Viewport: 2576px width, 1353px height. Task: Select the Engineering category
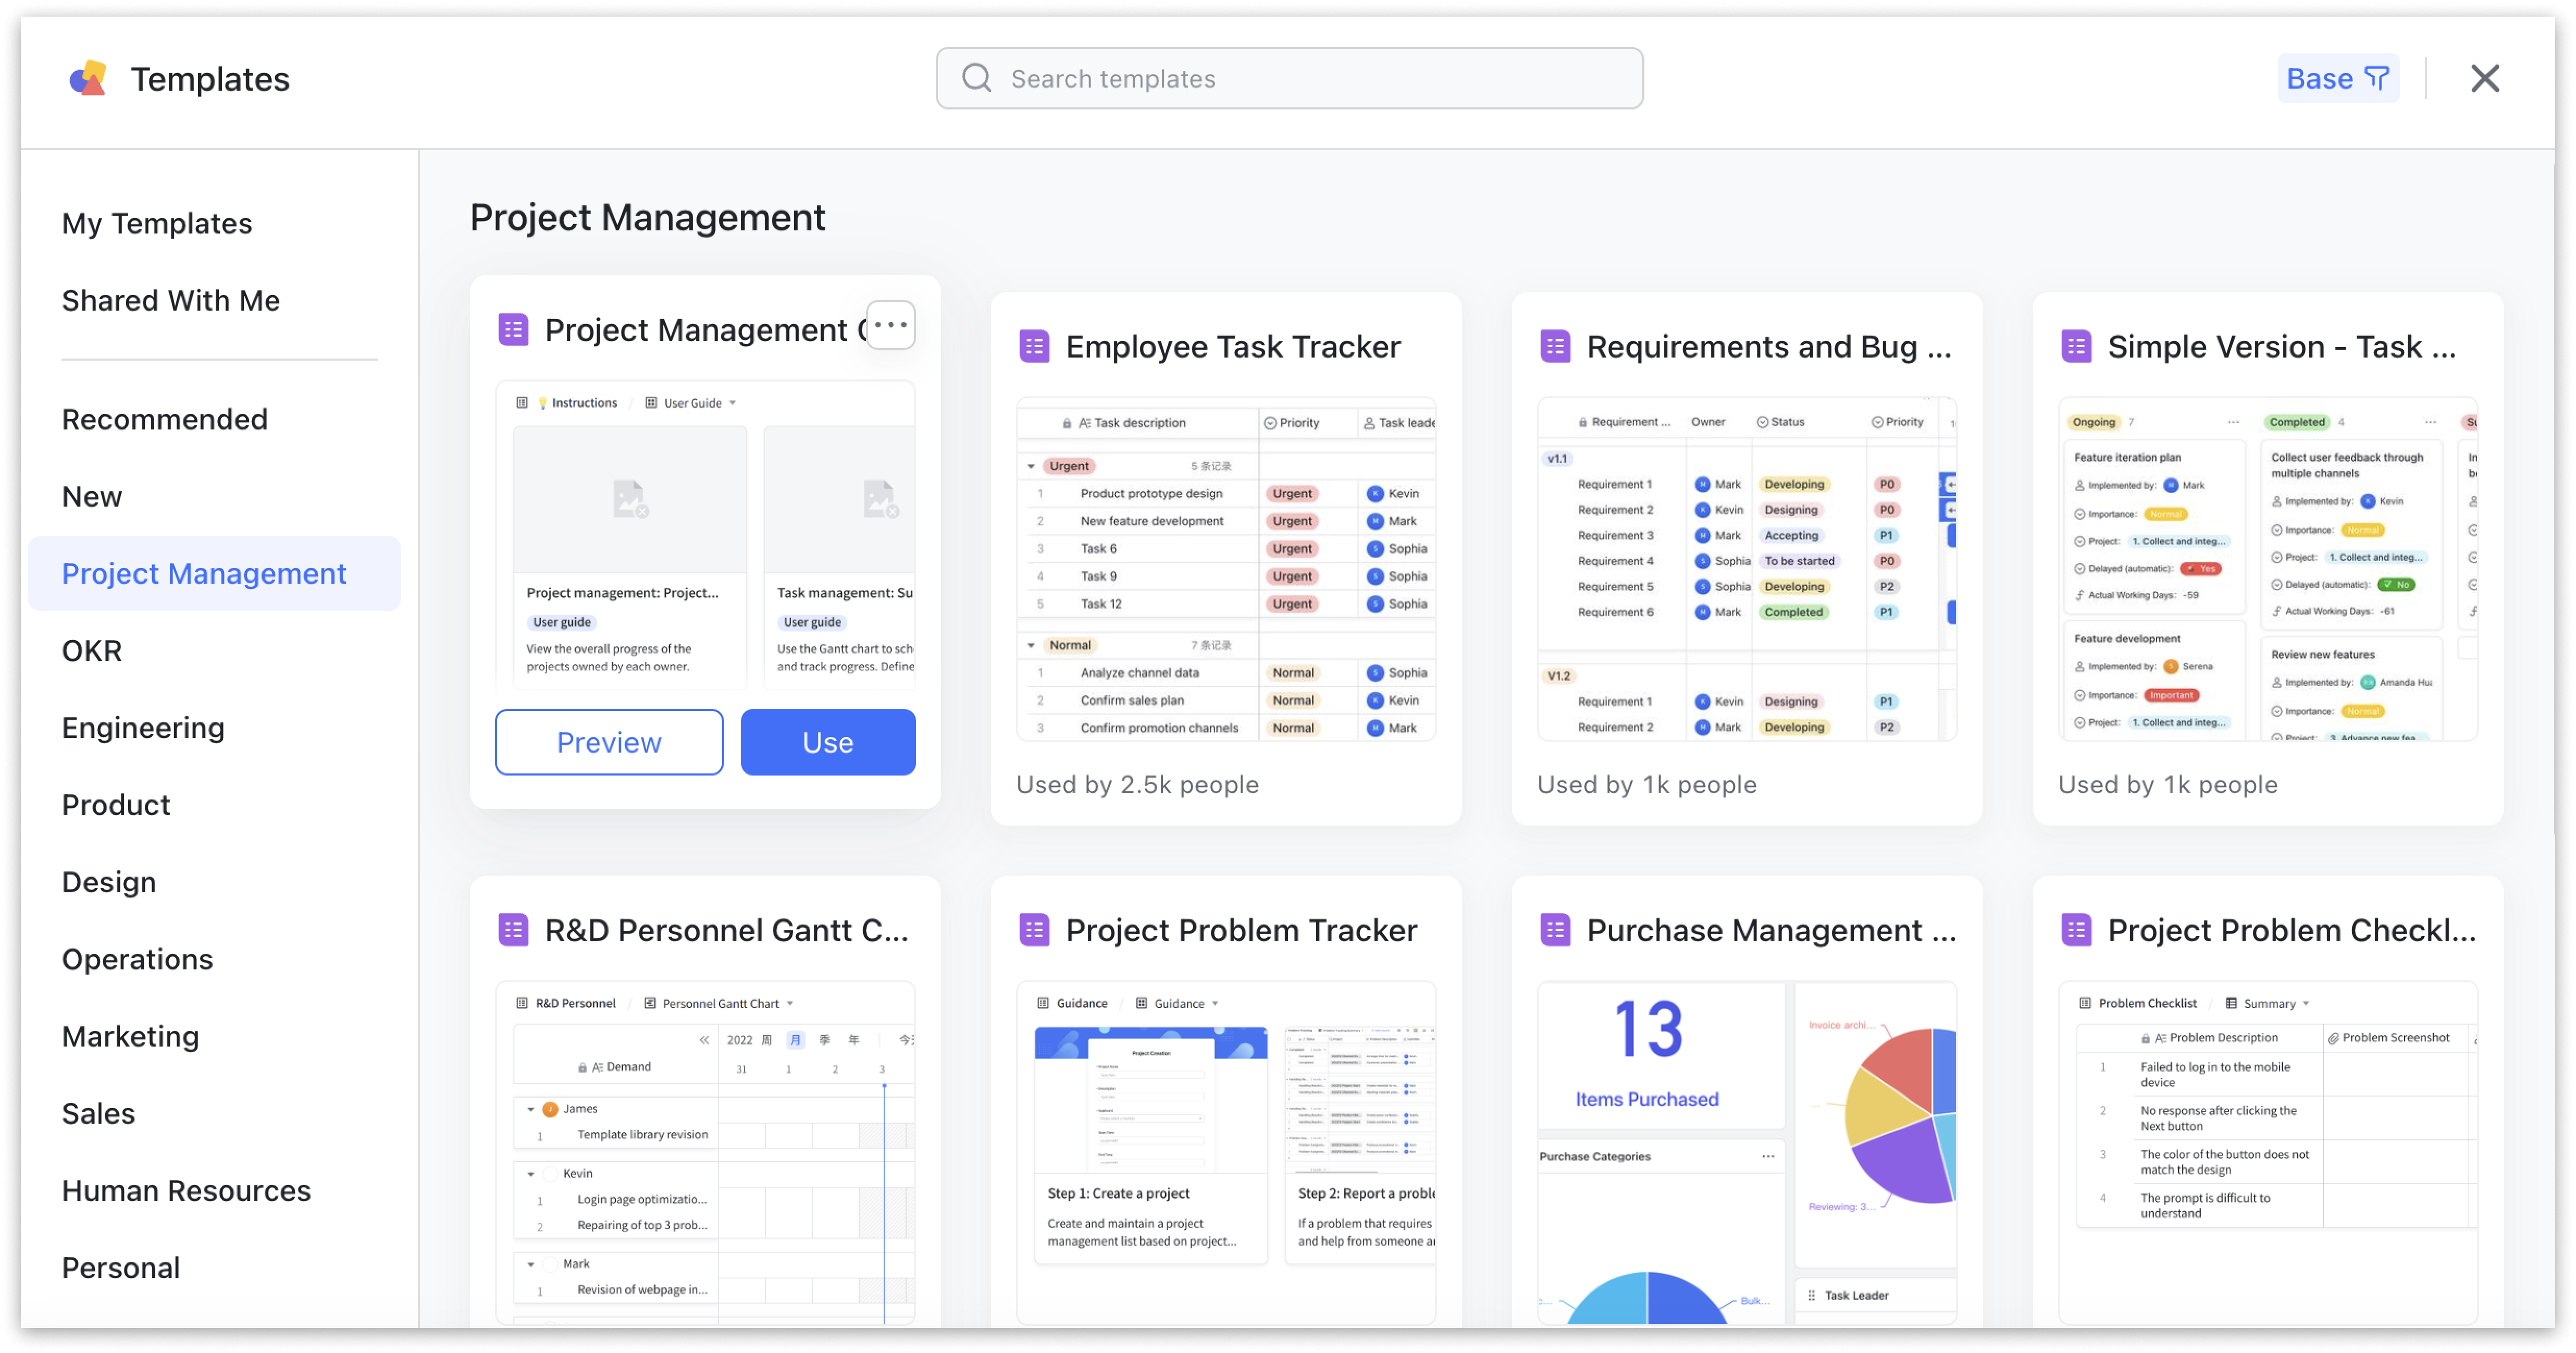(143, 728)
